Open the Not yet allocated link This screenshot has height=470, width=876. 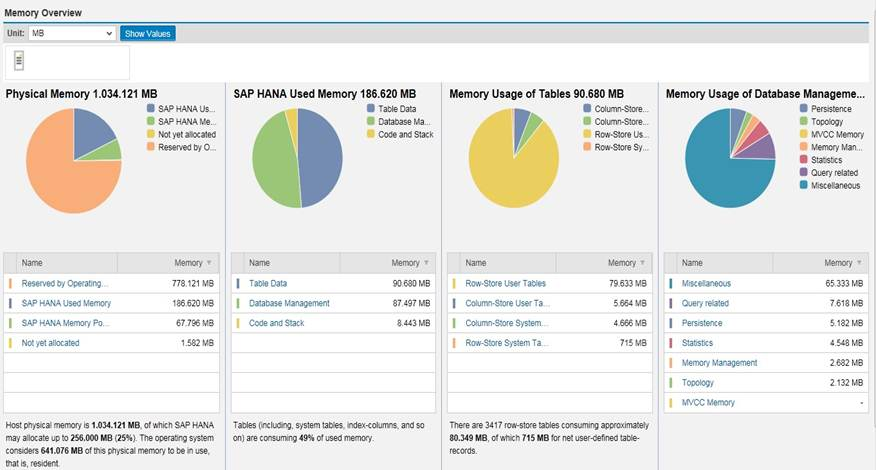click(x=50, y=343)
